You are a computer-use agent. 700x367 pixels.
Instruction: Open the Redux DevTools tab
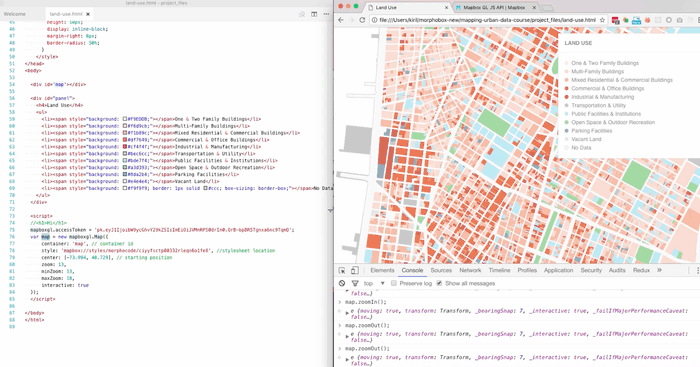641,270
